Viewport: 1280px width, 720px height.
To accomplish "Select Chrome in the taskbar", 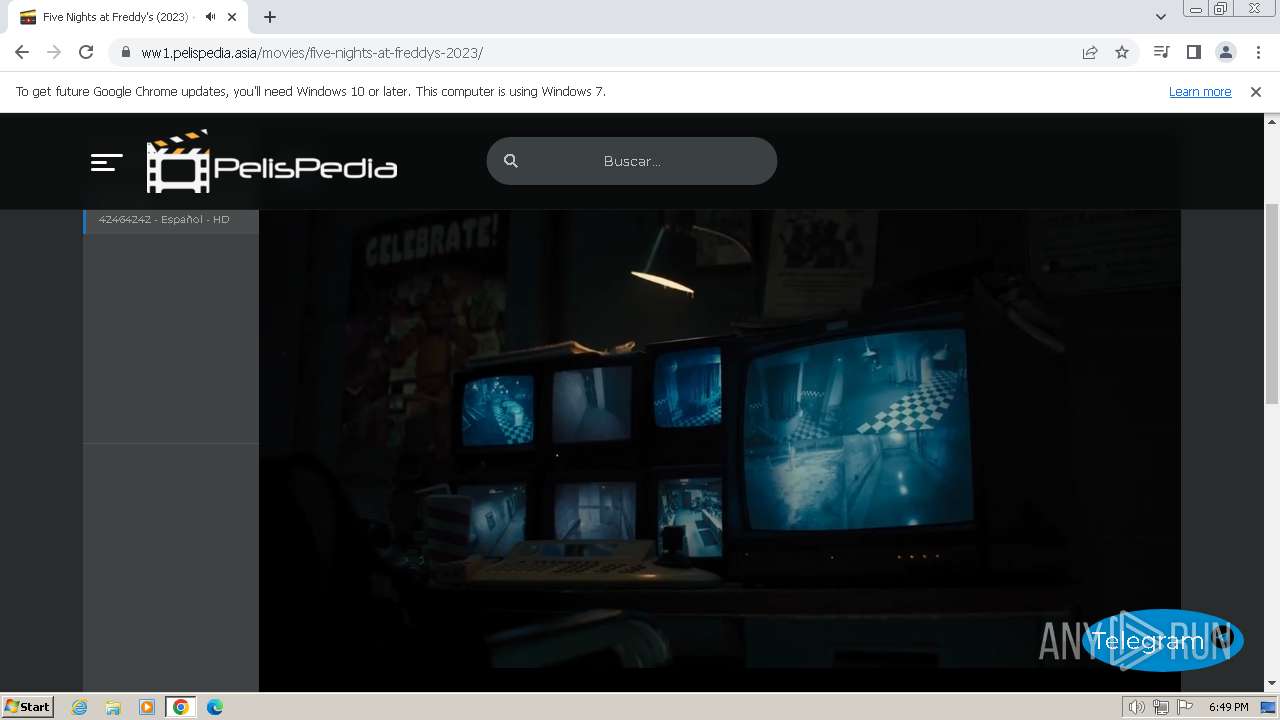I will (x=181, y=707).
